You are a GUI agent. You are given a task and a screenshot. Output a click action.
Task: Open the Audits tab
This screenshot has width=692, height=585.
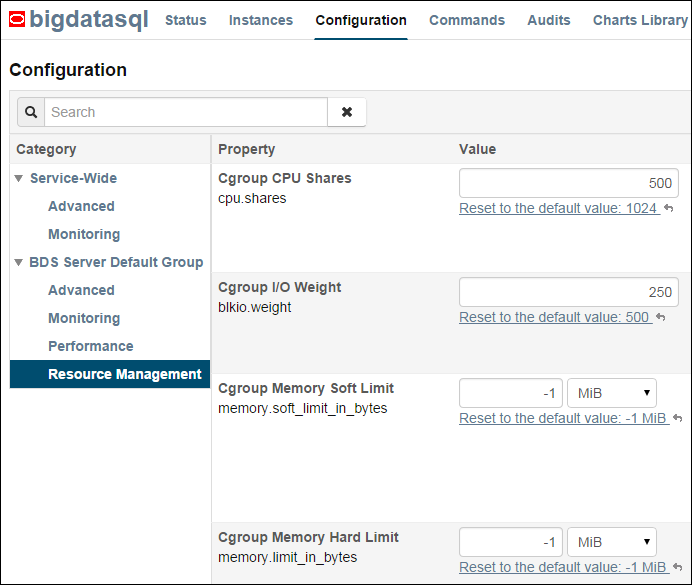[549, 20]
